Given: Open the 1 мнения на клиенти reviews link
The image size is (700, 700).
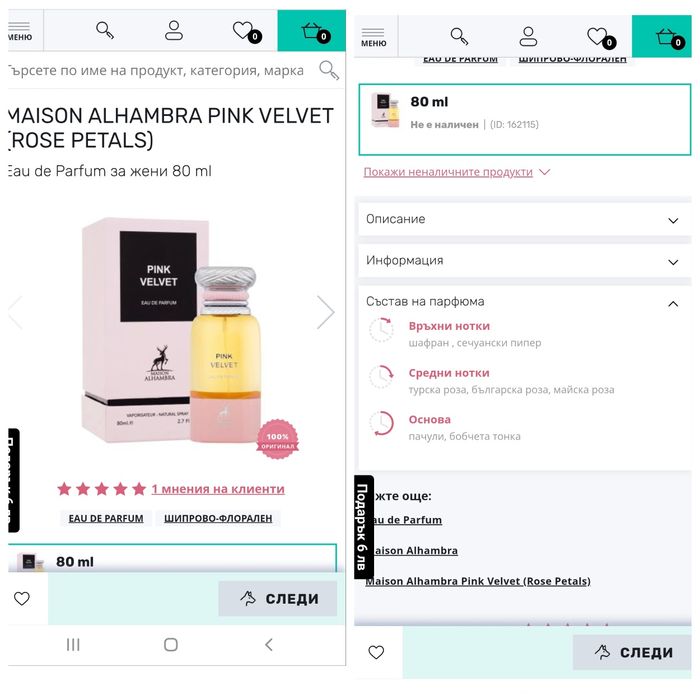Looking at the screenshot, I should click(x=218, y=489).
